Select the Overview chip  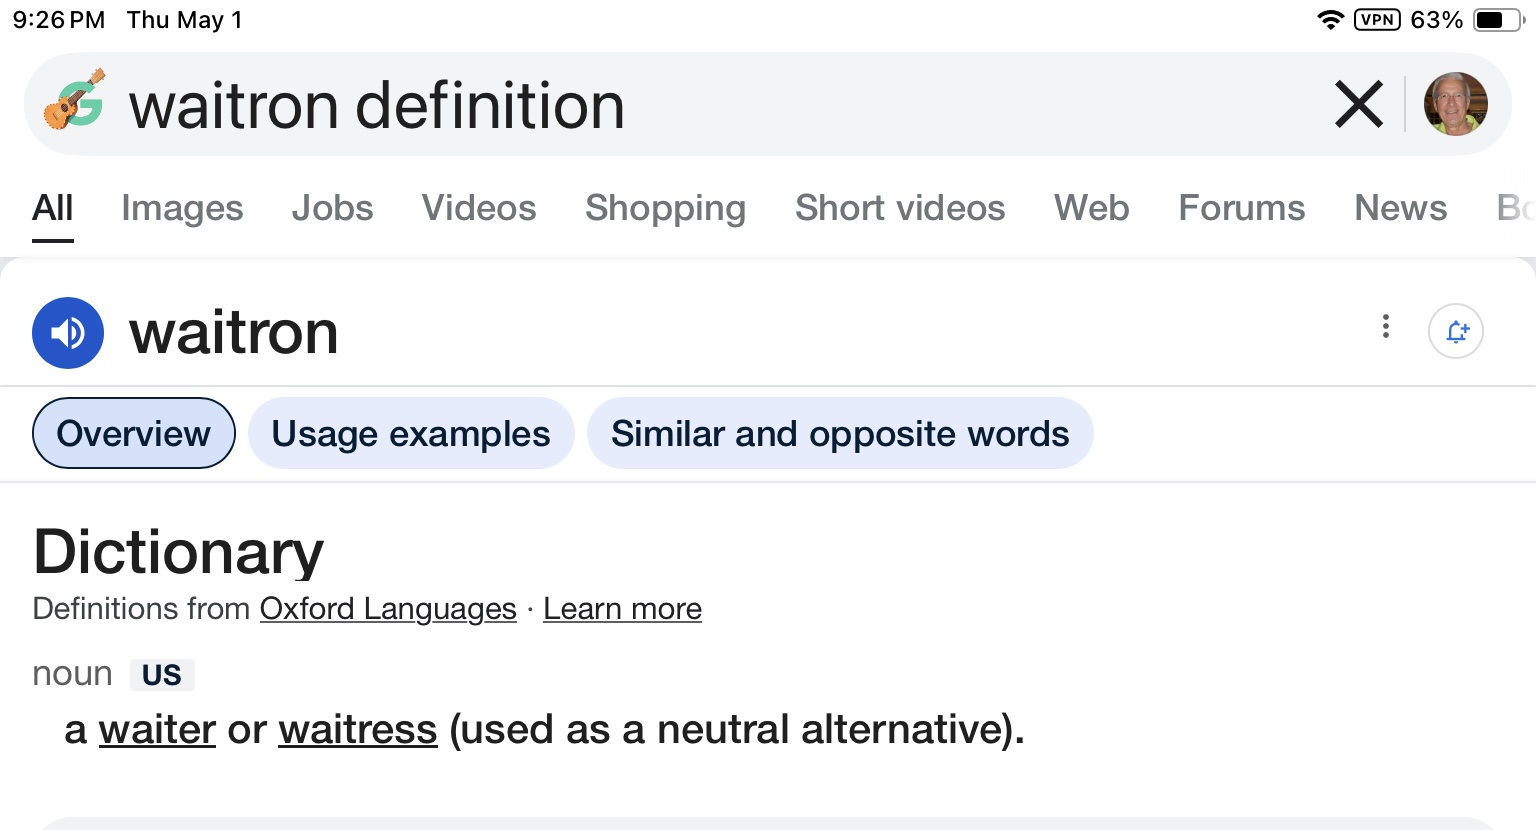[134, 434]
